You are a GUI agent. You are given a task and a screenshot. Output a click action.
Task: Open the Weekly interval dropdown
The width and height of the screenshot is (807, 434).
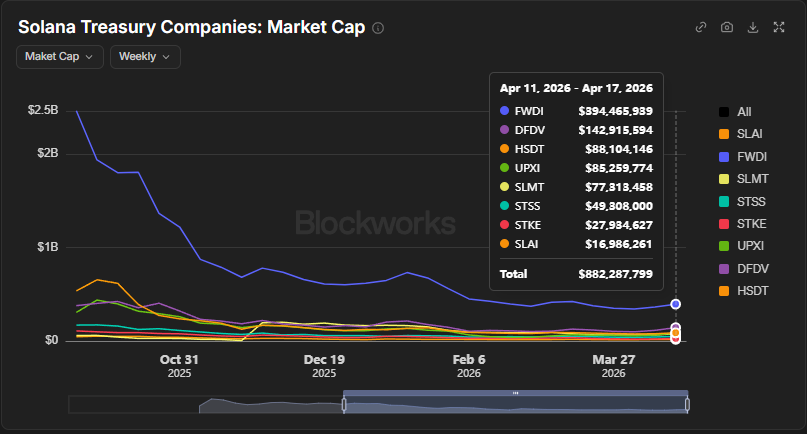[145, 57]
